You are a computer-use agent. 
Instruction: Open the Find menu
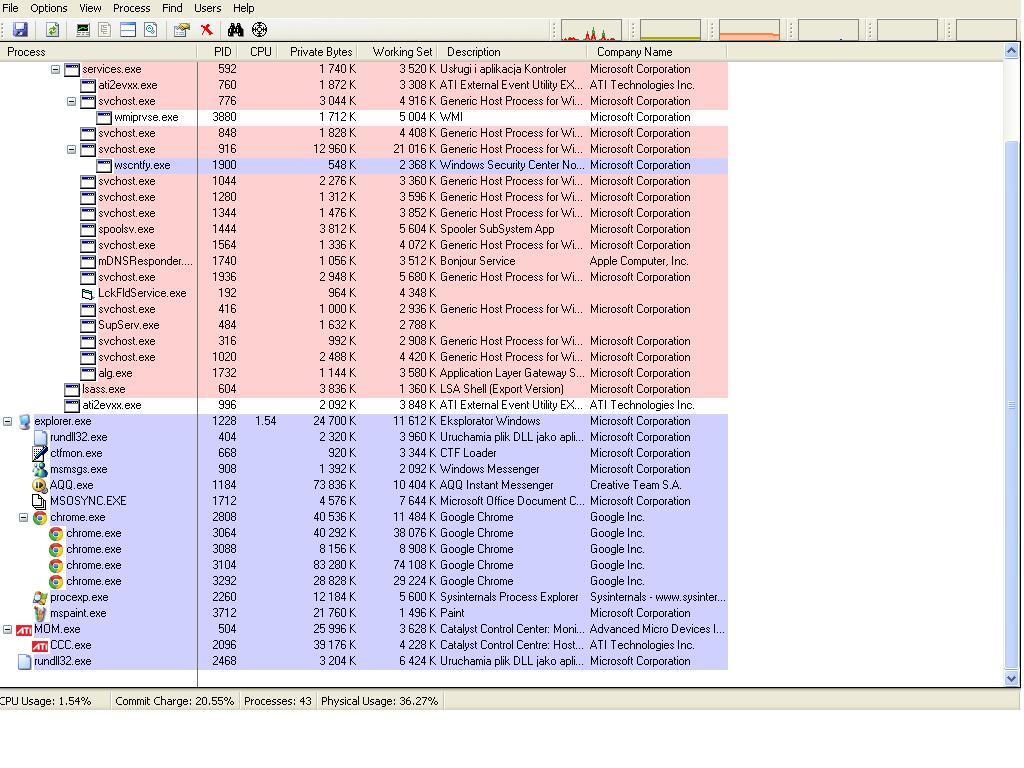[x=172, y=8]
